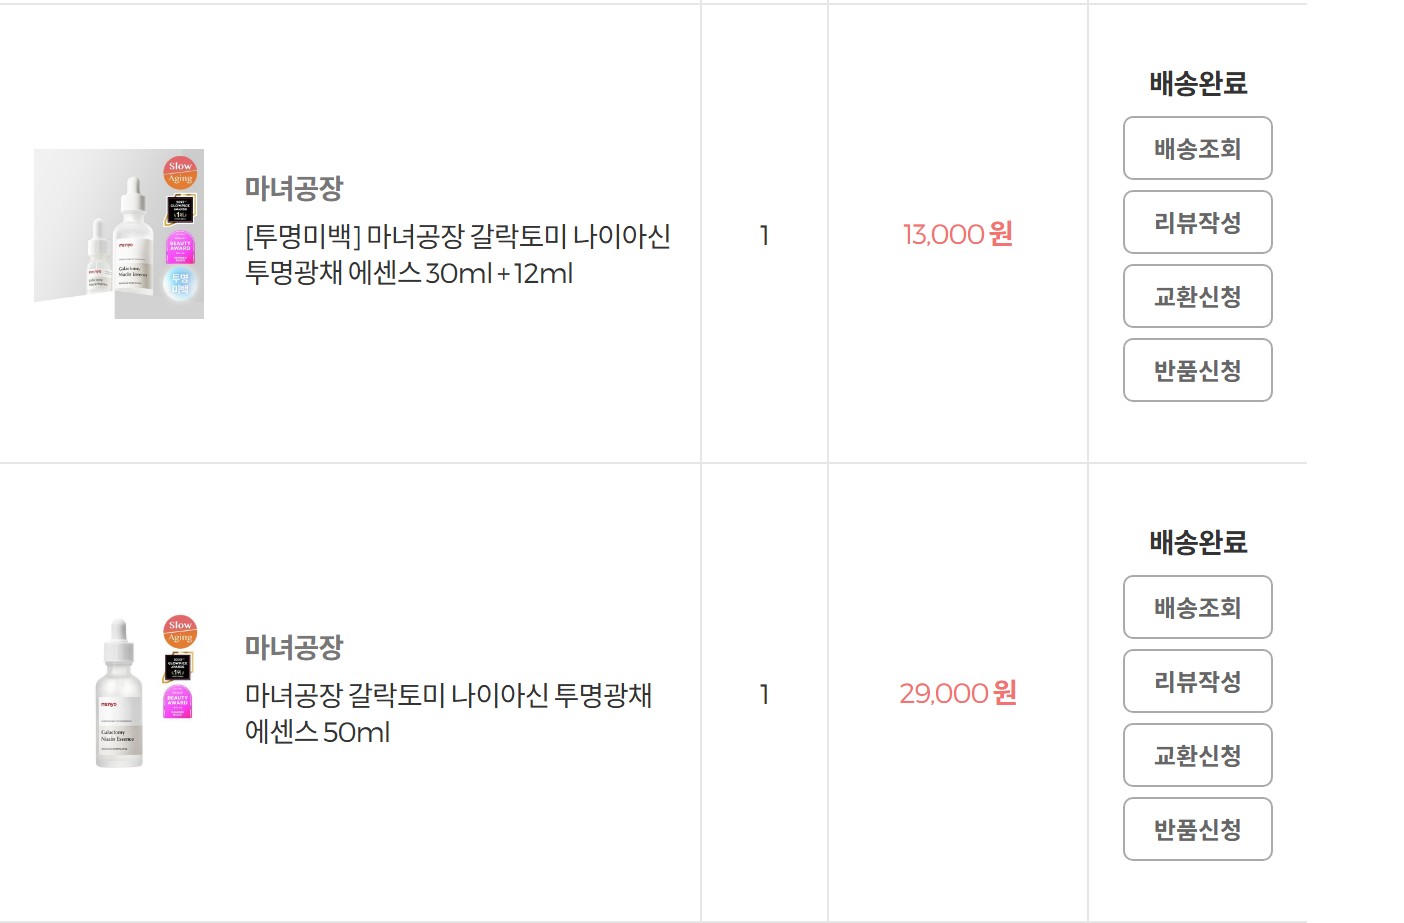Request return for the 50ml essence
Image resolution: width=1404 pixels, height=923 pixels.
tap(1198, 829)
